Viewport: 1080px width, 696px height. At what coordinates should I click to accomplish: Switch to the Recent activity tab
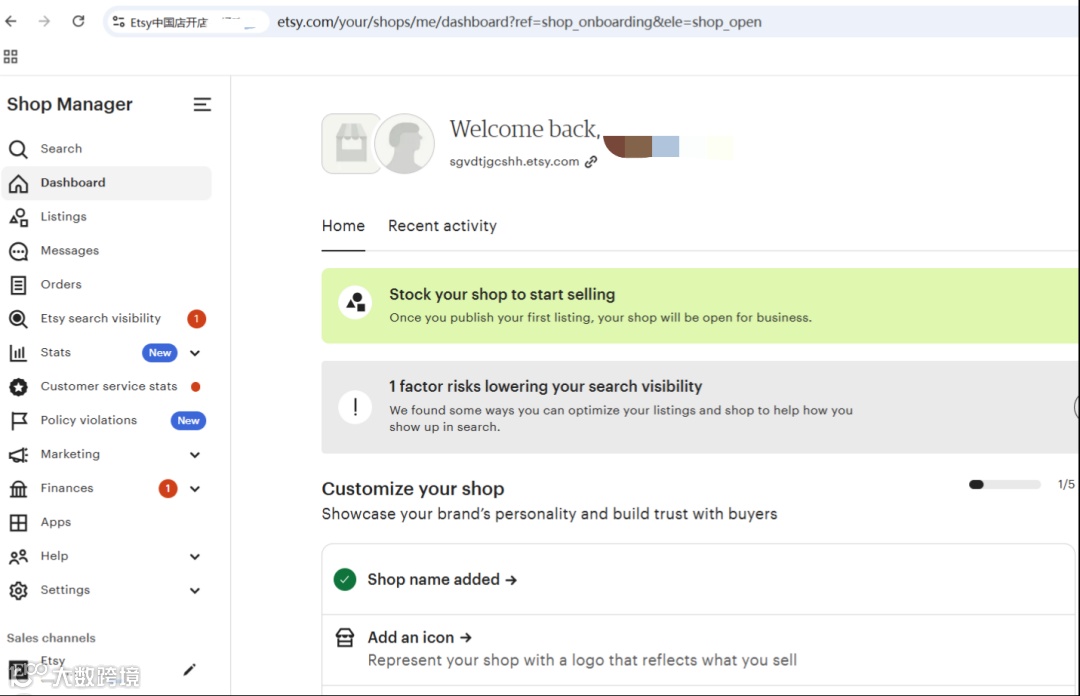[442, 226]
